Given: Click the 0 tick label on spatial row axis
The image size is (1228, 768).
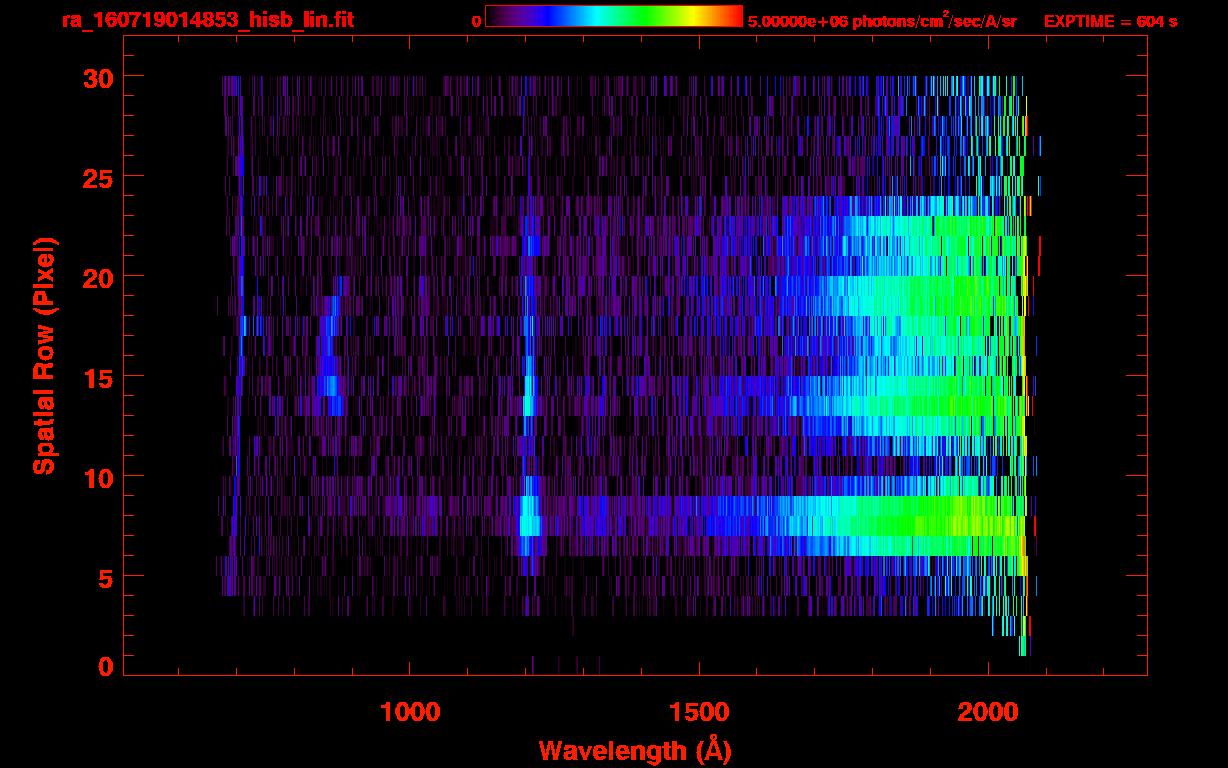Looking at the screenshot, I should (105, 667).
